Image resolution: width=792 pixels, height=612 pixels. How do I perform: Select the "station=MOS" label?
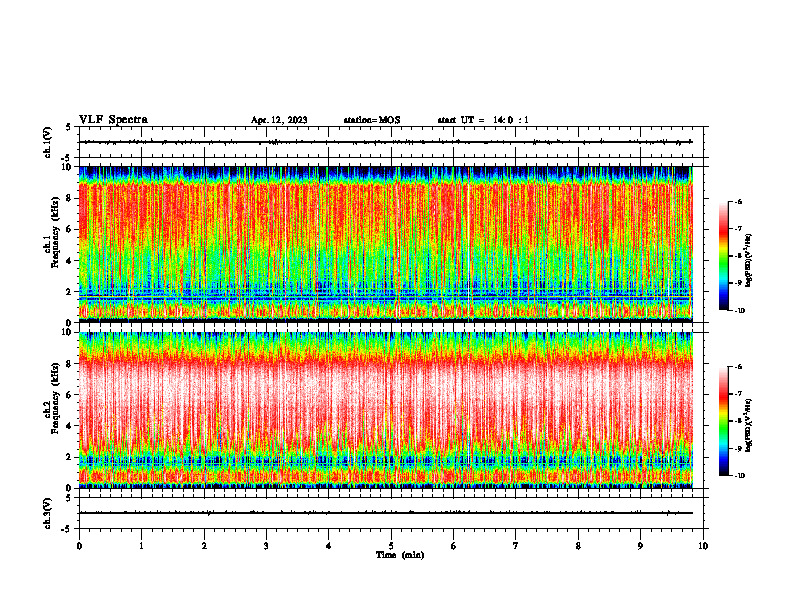[372, 120]
